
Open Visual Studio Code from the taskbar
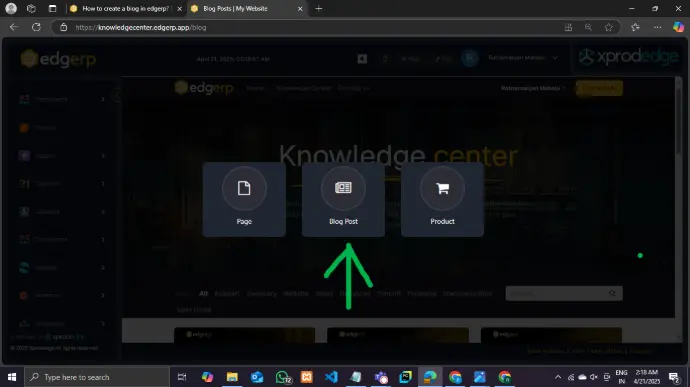(x=331, y=377)
